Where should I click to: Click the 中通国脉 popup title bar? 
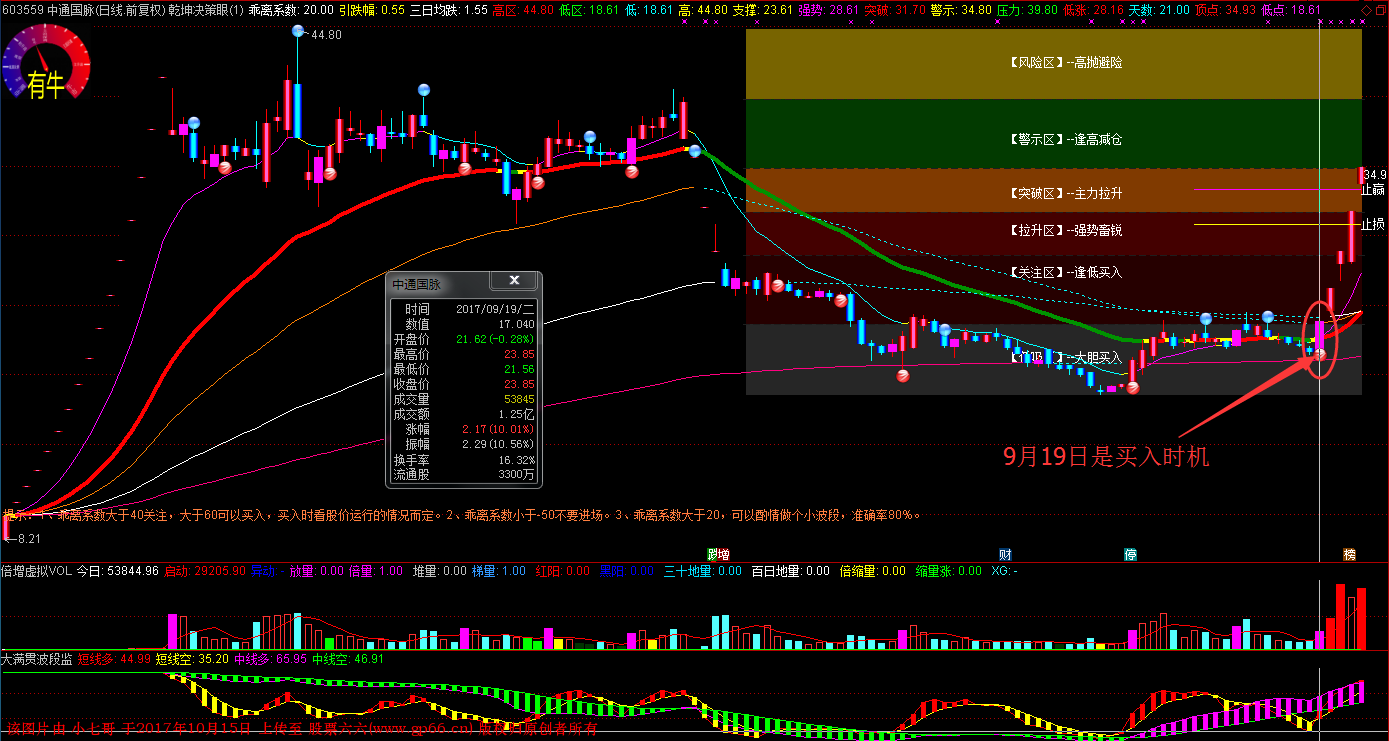tap(440, 284)
